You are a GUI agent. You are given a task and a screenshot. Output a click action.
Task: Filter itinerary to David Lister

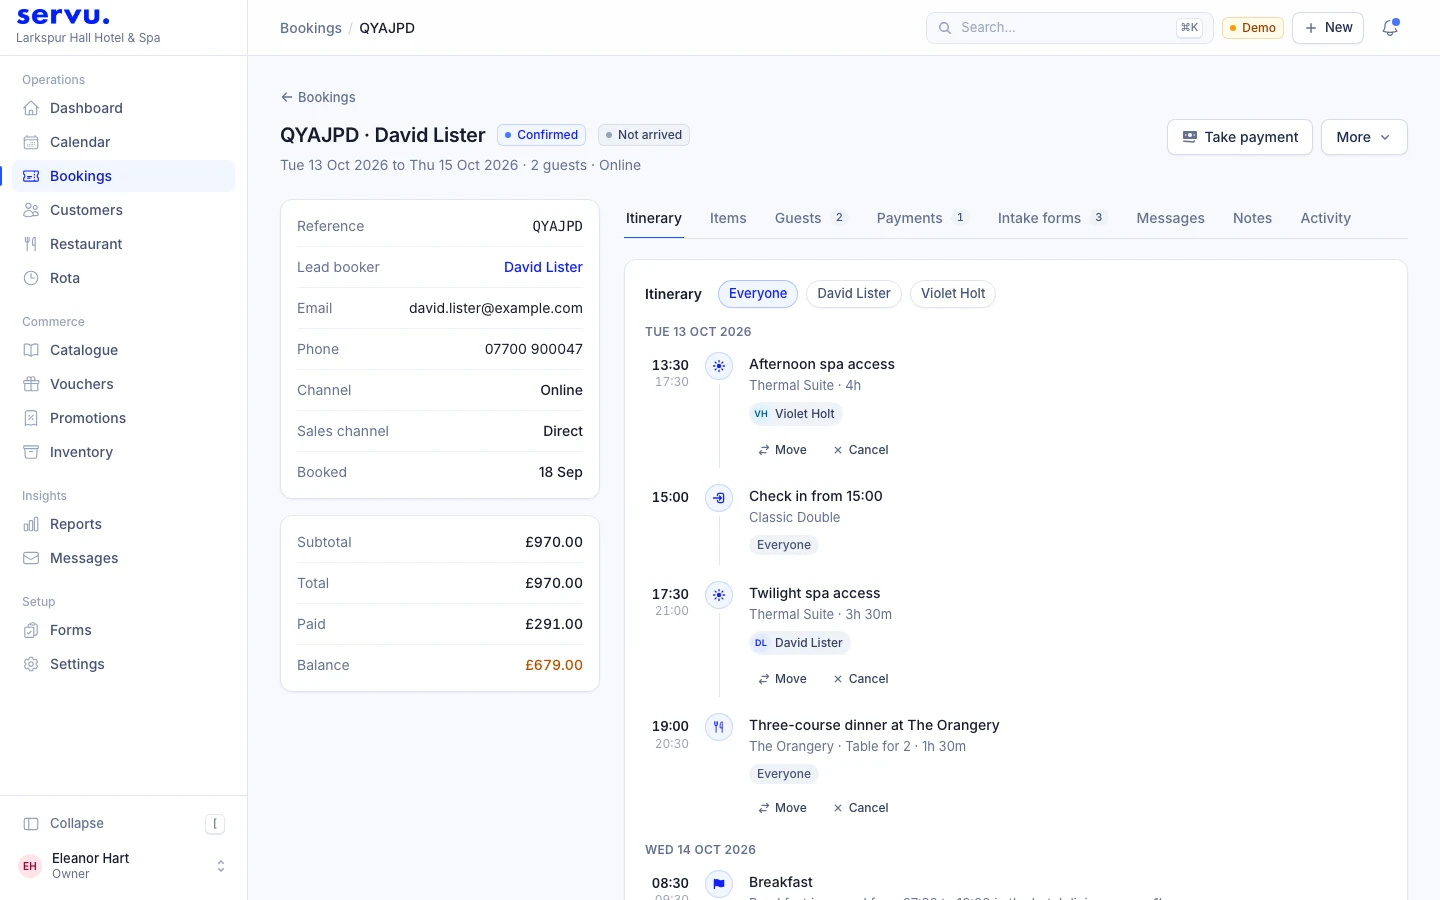click(854, 293)
